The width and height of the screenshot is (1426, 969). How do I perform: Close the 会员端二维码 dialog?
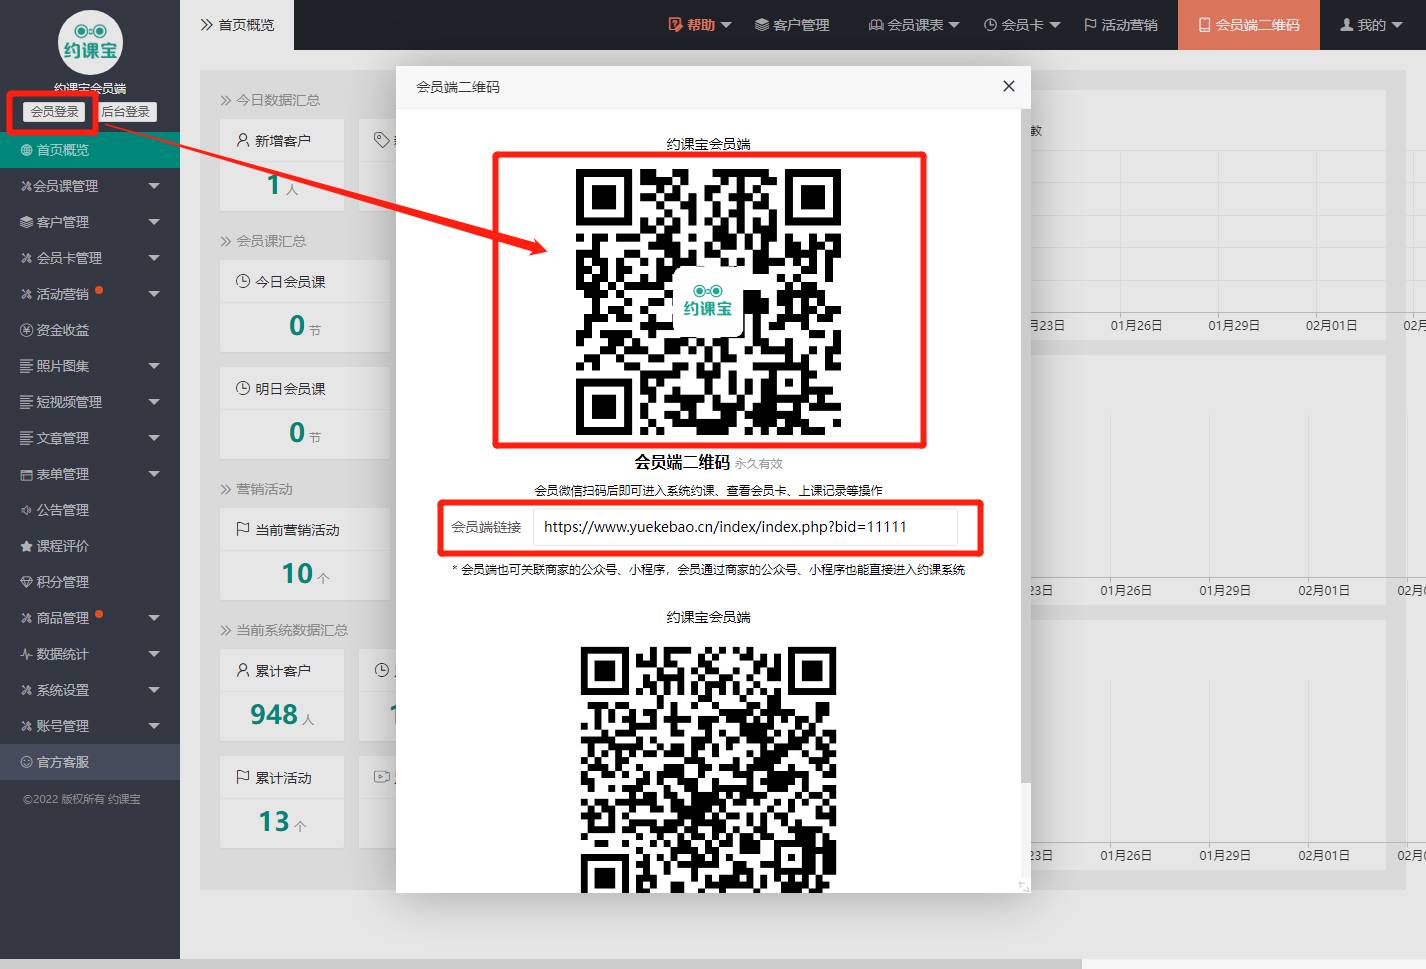pos(1009,86)
